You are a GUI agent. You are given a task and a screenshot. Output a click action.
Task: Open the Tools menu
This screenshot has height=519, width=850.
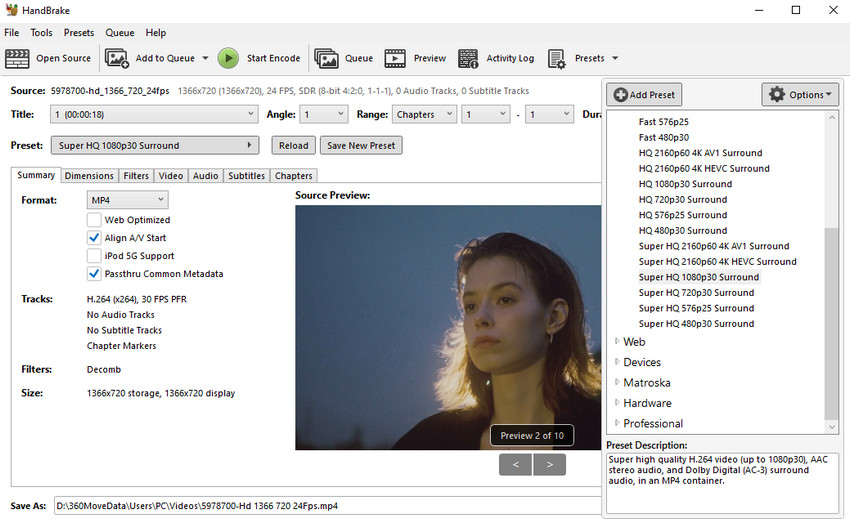41,33
